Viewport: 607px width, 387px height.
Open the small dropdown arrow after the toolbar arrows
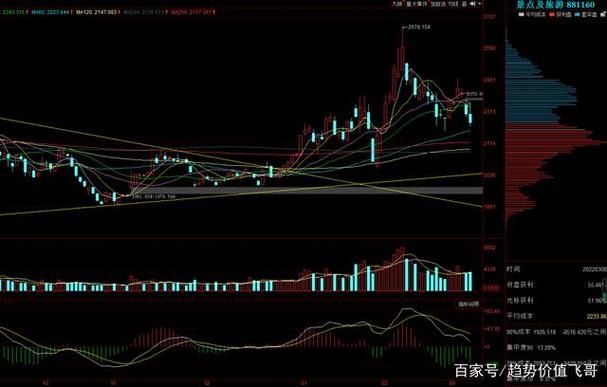pyautogui.click(x=480, y=4)
